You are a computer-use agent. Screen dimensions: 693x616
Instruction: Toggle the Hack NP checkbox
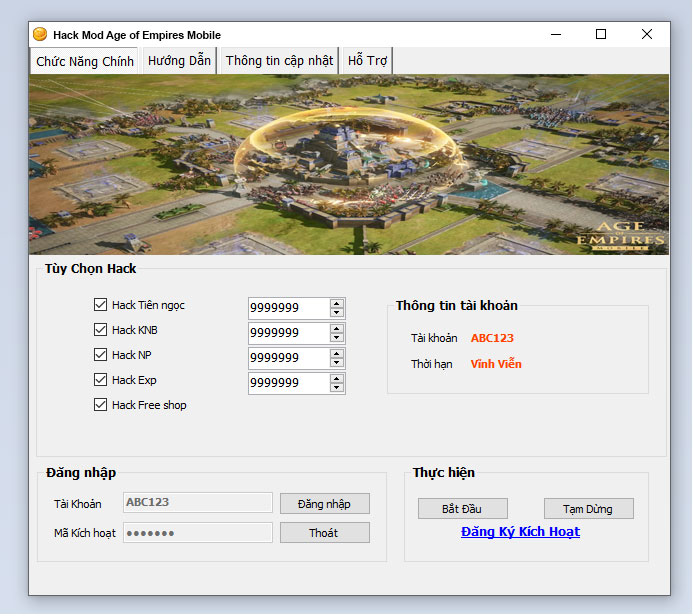click(100, 354)
